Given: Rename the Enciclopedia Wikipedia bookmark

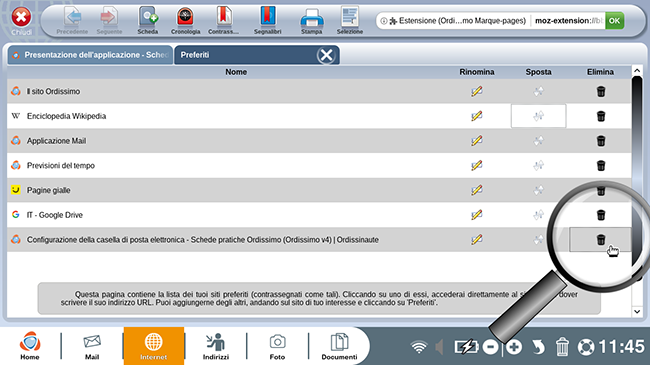Looking at the screenshot, I should coord(477,116).
